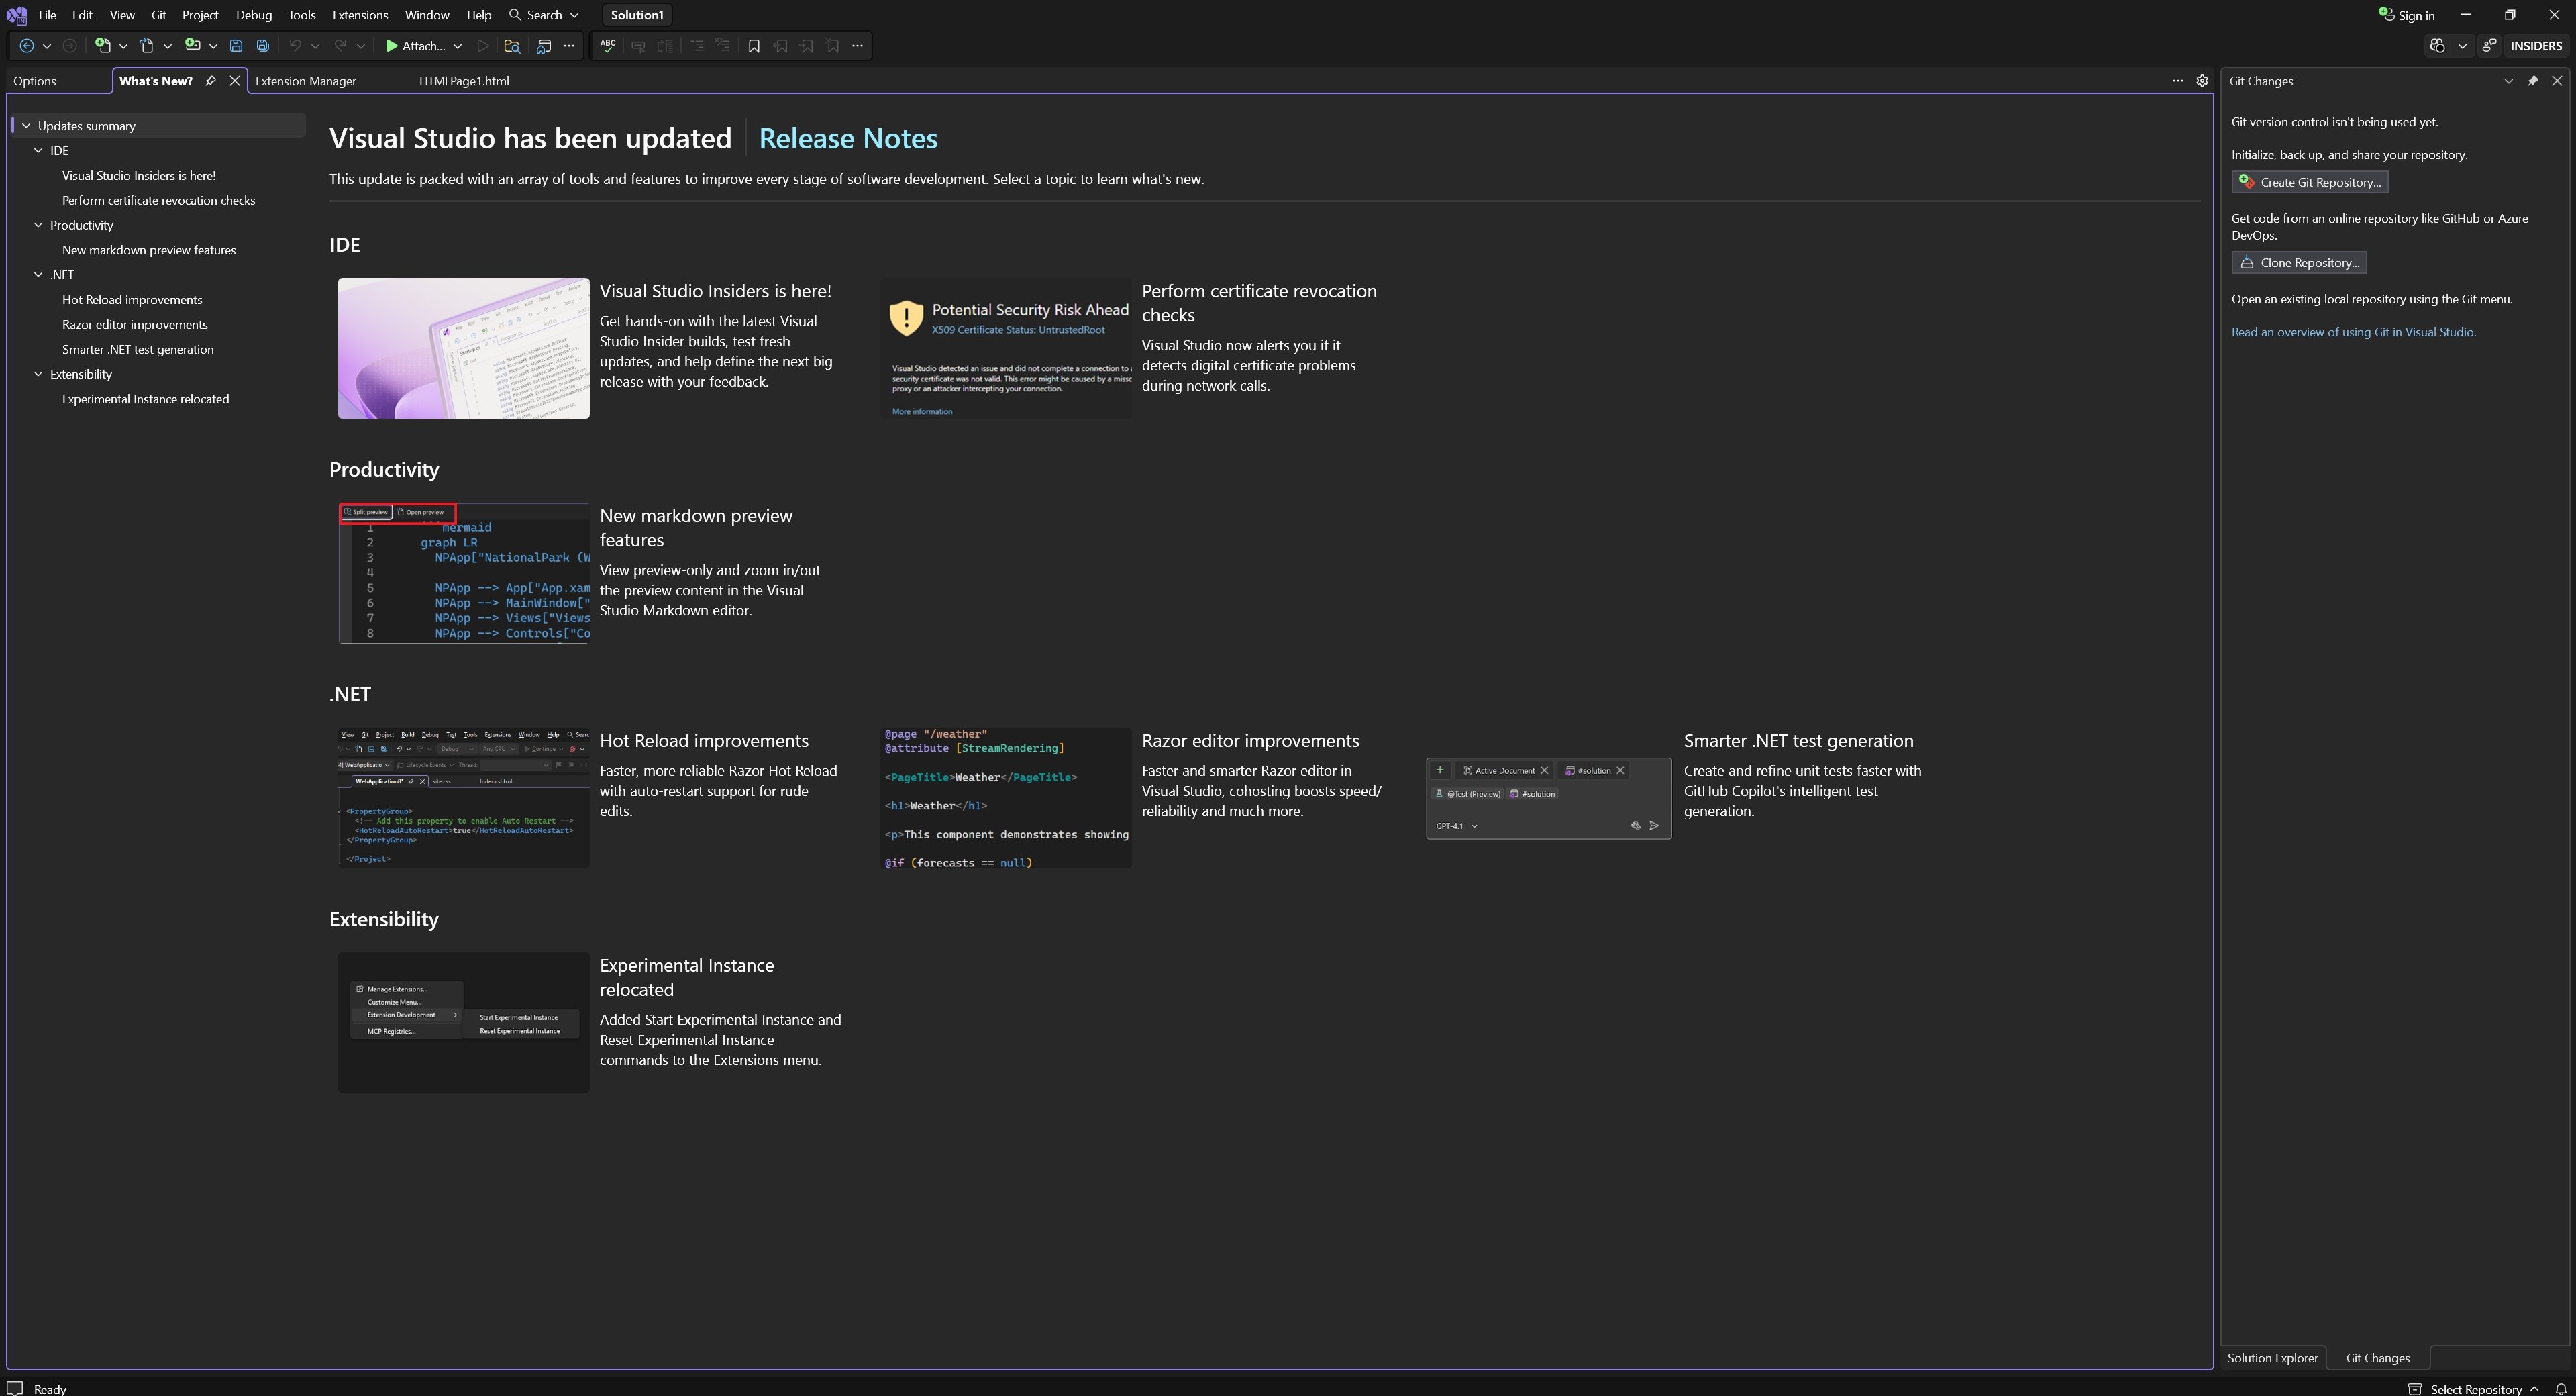
Task: Open the Release Notes link
Action: [x=848, y=138]
